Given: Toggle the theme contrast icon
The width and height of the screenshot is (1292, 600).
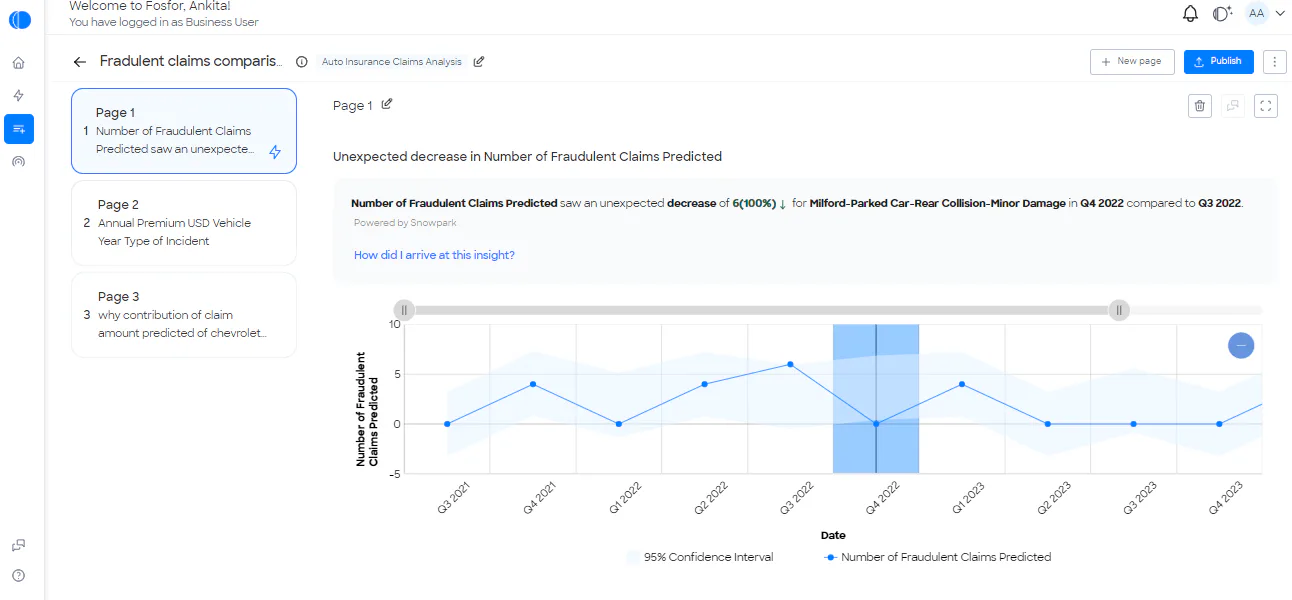Looking at the screenshot, I should [1221, 13].
